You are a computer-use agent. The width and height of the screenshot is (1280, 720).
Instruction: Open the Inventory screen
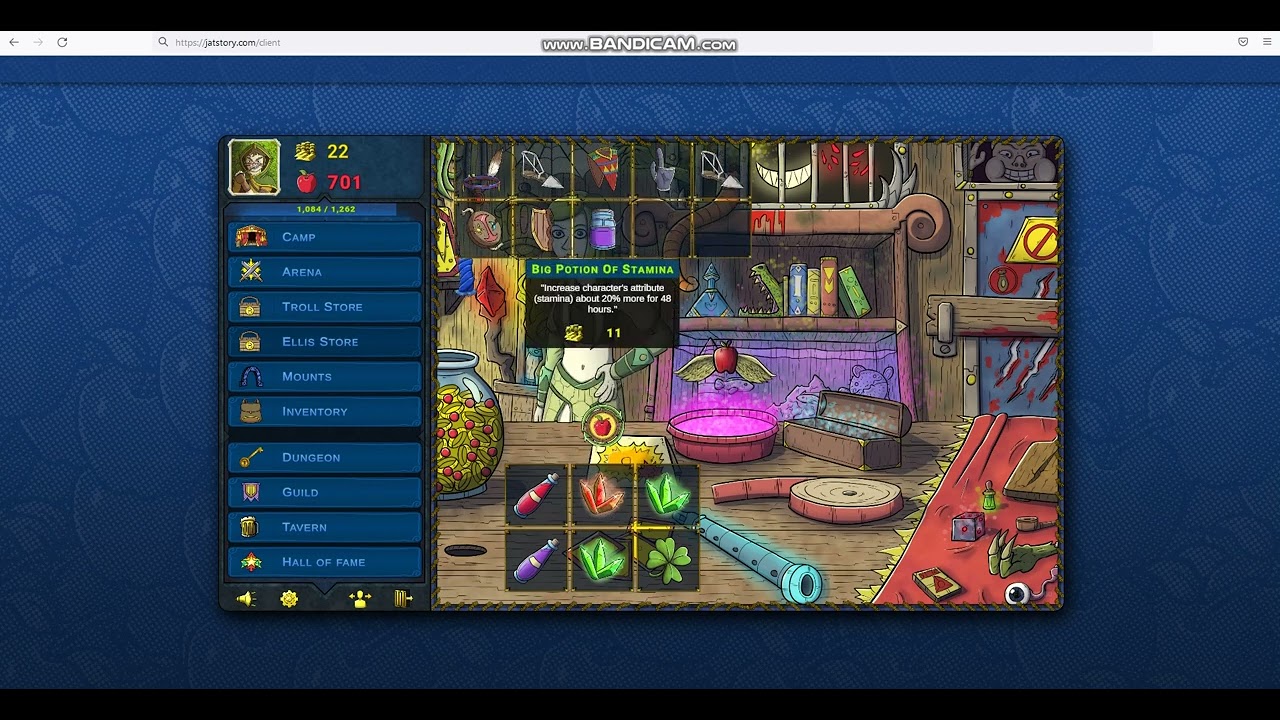(325, 412)
